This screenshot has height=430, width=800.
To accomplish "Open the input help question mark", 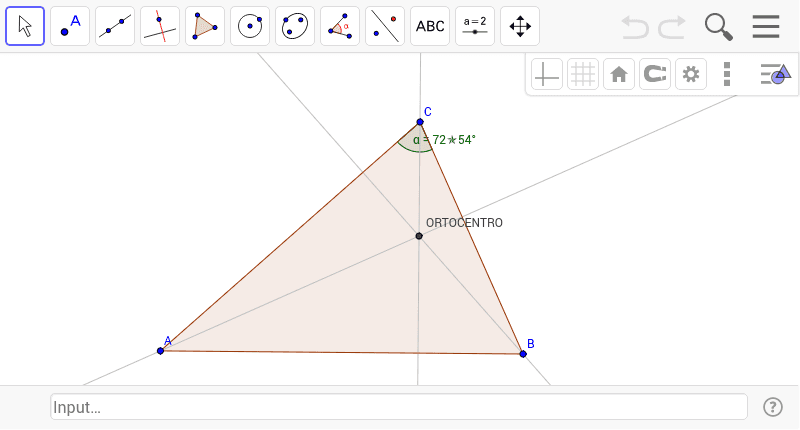I will tap(772, 407).
